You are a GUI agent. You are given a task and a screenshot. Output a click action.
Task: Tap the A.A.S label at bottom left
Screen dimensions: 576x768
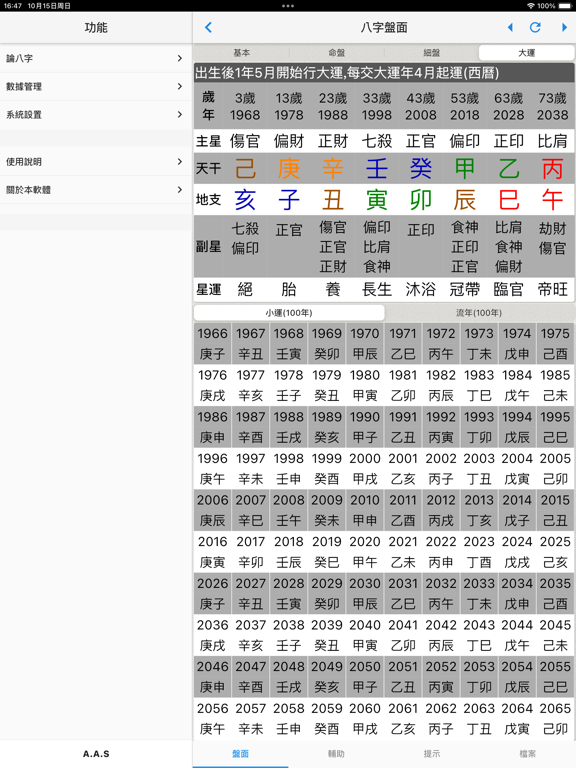pos(96,754)
